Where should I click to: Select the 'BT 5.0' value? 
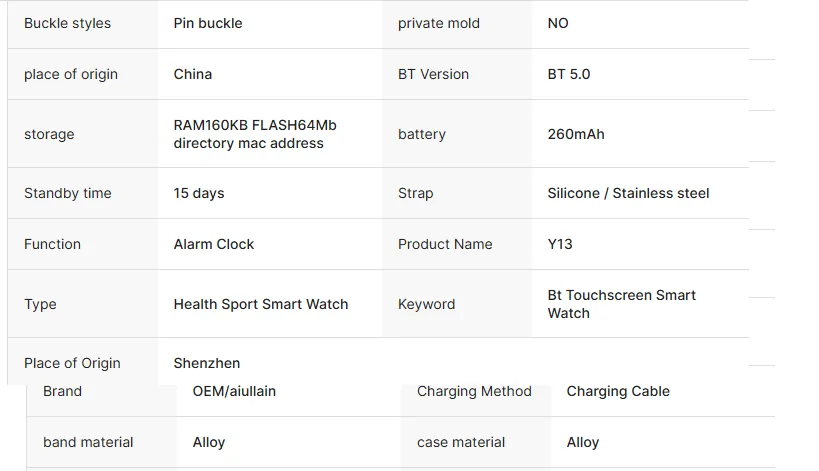point(569,74)
